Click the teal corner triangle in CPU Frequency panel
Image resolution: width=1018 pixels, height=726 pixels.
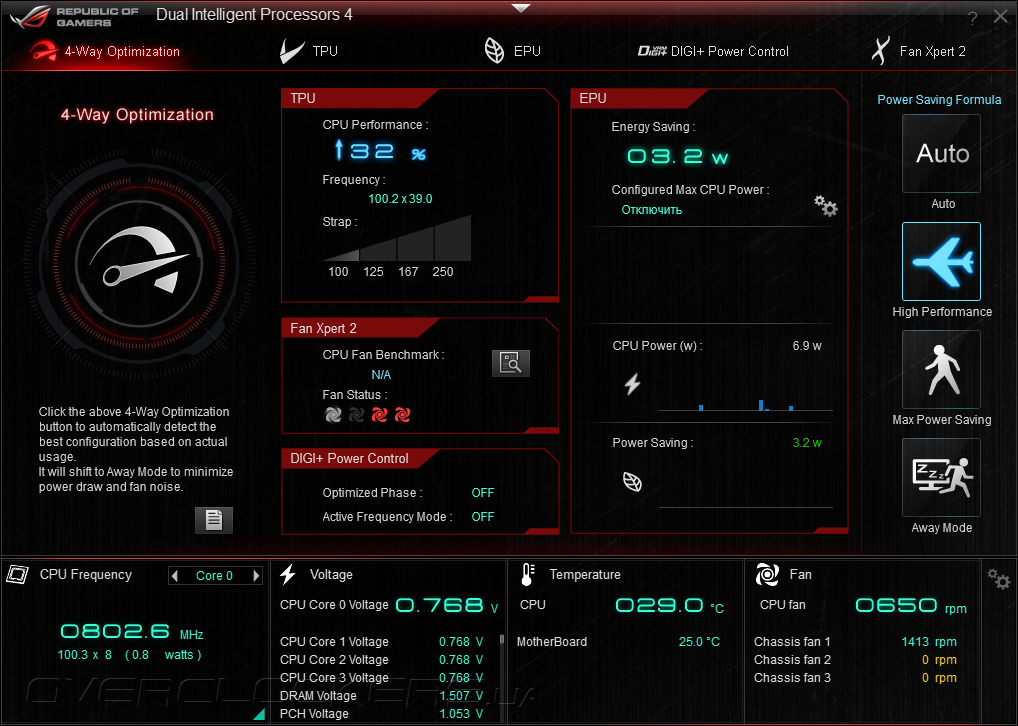(x=260, y=714)
